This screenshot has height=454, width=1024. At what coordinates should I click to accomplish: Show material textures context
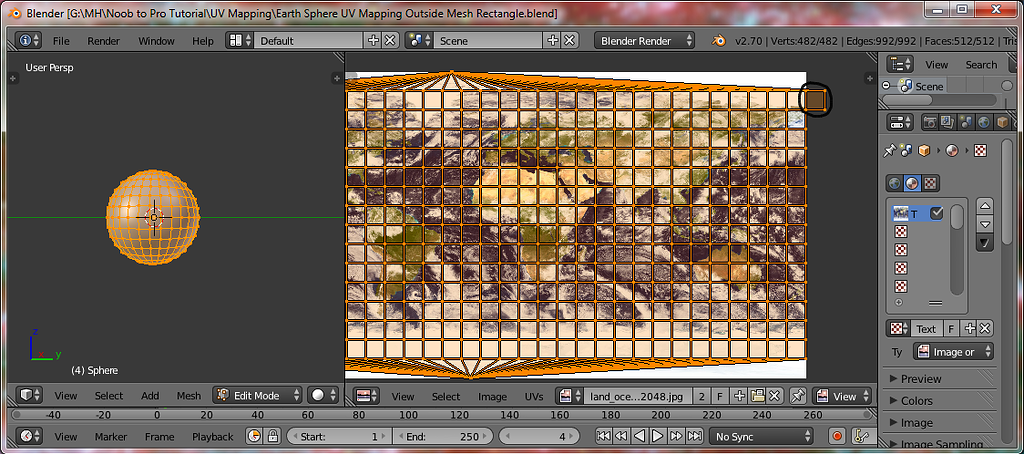(912, 183)
